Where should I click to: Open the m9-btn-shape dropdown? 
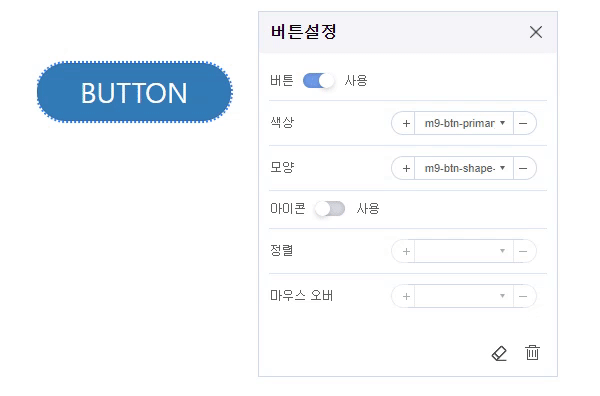pyautogui.click(x=464, y=168)
